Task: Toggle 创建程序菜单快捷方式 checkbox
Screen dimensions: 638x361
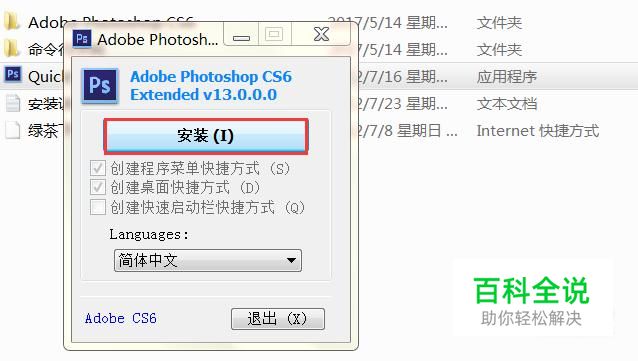Action: coord(98,168)
